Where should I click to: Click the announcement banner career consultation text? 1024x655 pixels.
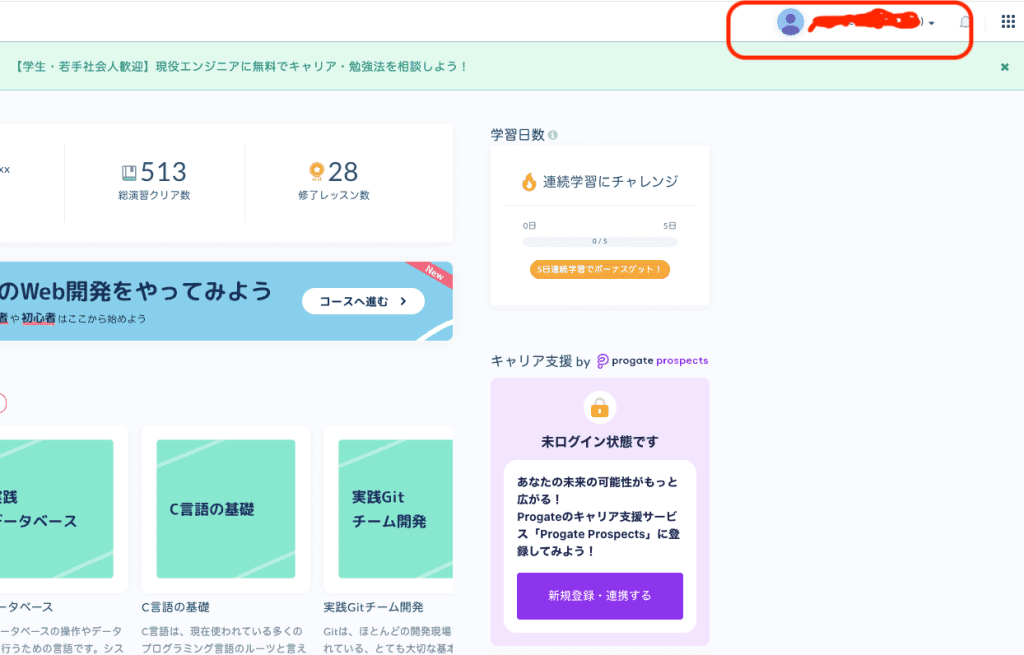point(242,67)
